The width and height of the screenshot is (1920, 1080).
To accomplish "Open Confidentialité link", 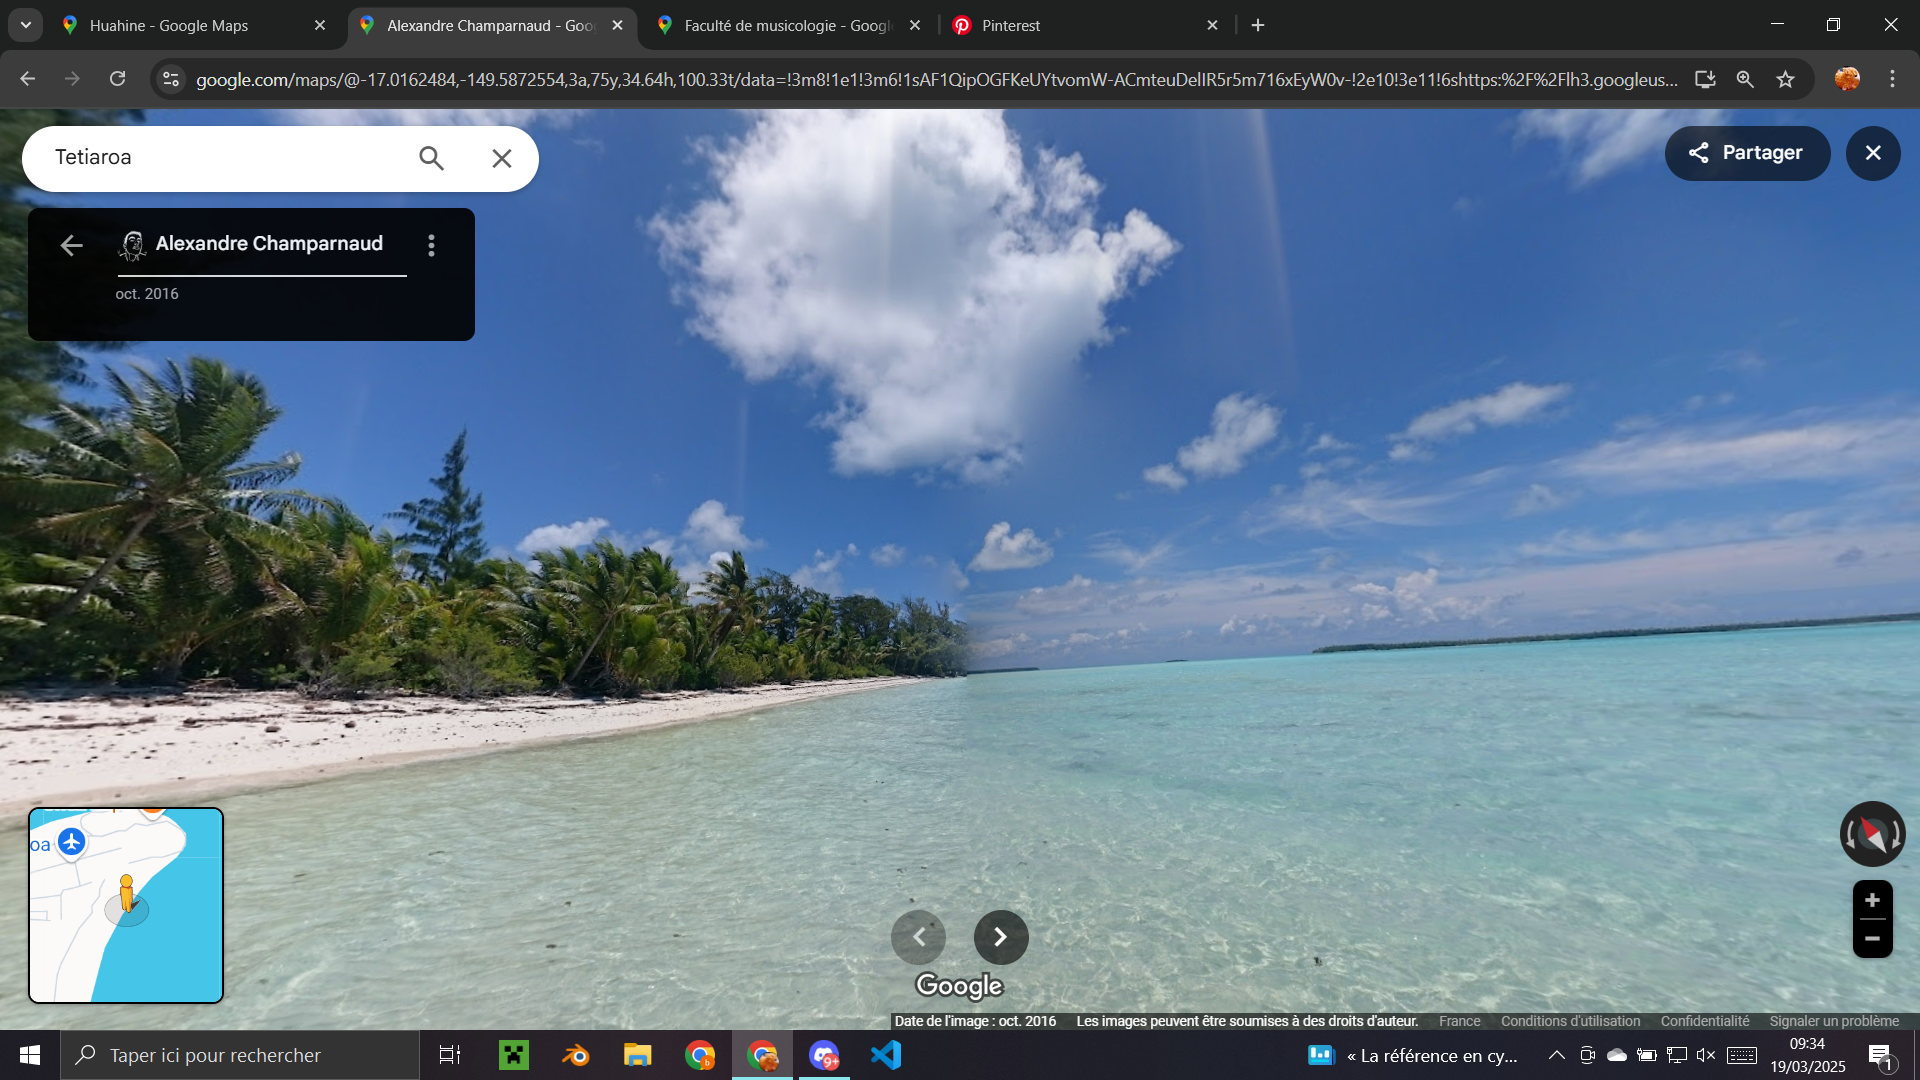I will click(1705, 1021).
